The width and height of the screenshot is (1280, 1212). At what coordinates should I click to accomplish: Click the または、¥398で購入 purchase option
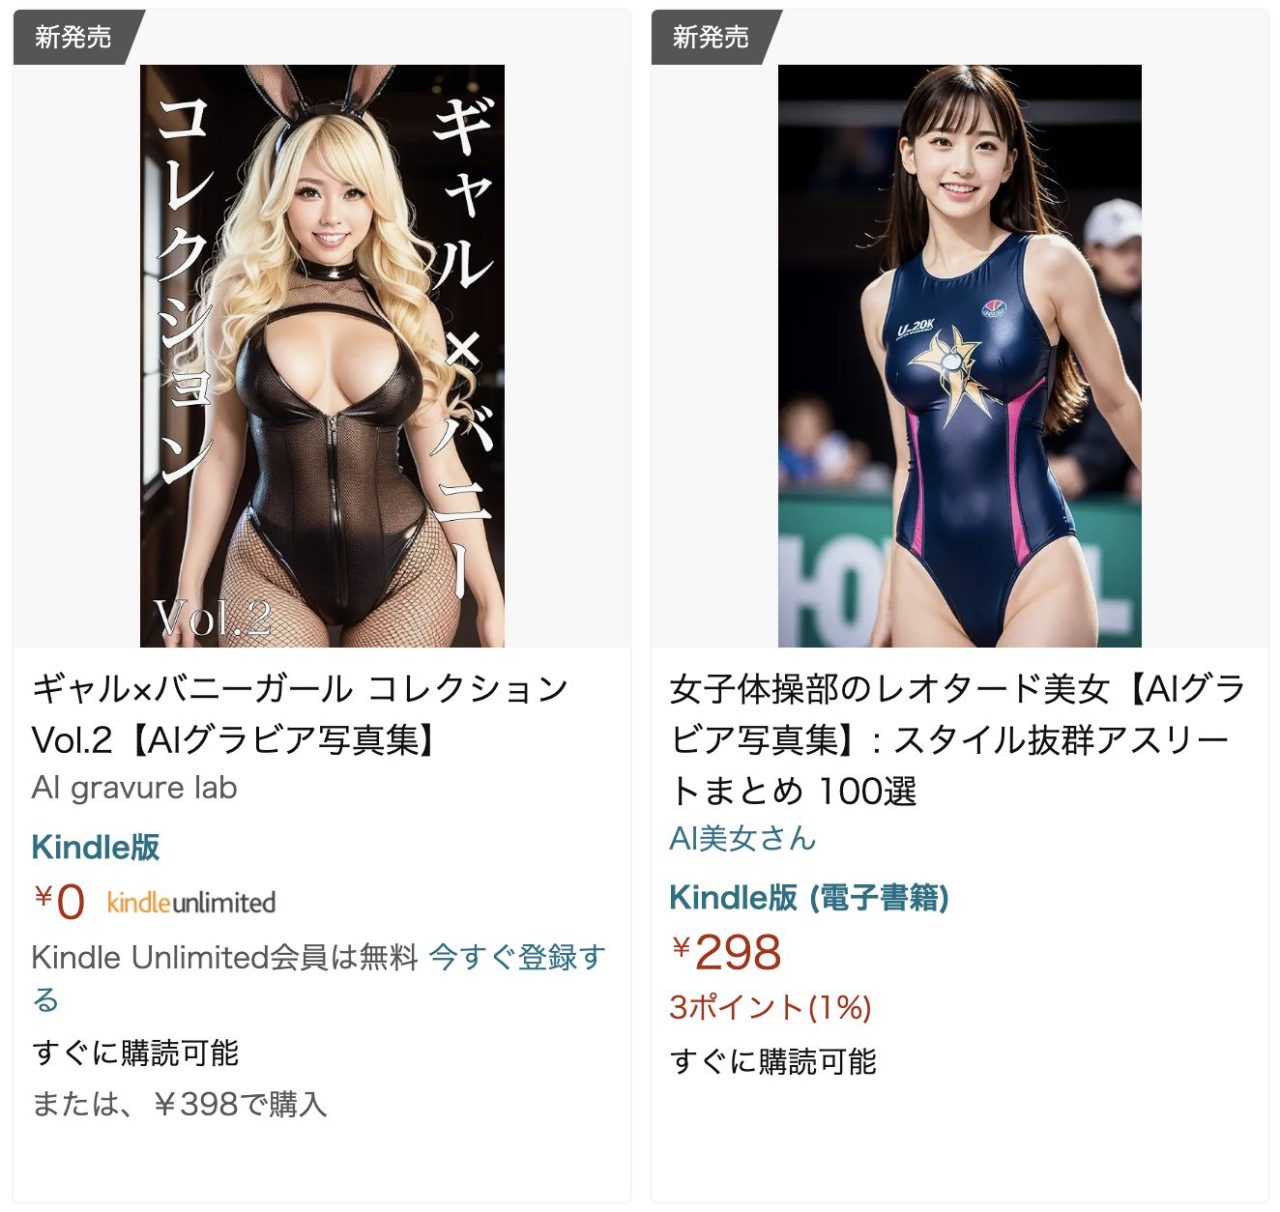click(180, 1104)
